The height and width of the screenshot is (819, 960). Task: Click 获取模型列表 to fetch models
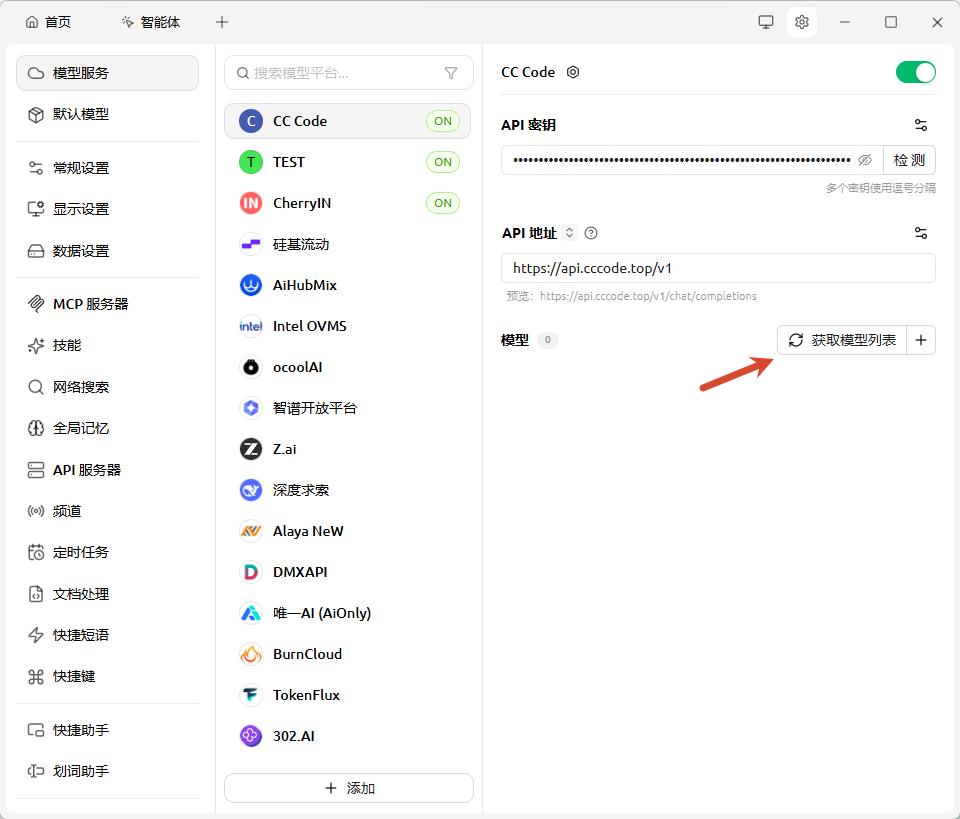pyautogui.click(x=842, y=340)
